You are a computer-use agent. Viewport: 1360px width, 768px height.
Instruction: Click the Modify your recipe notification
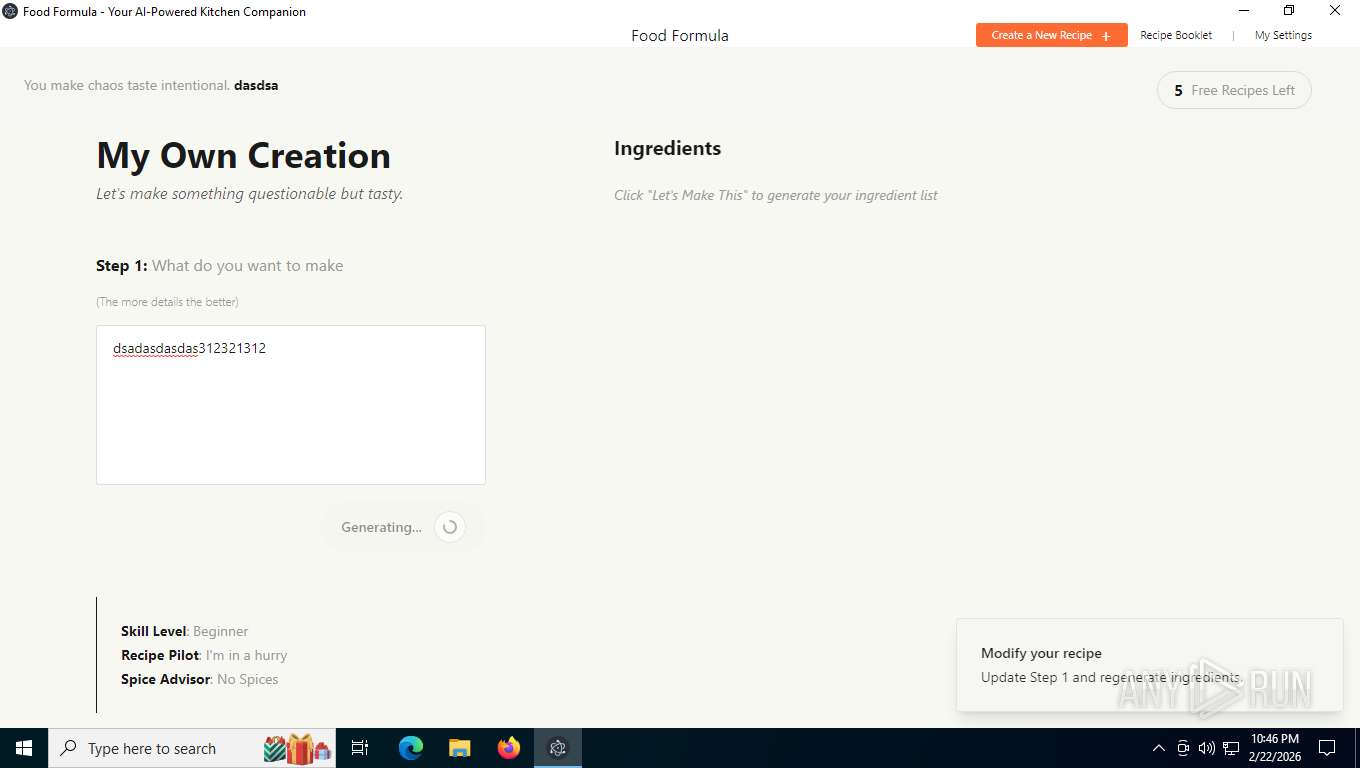[x=1149, y=665]
